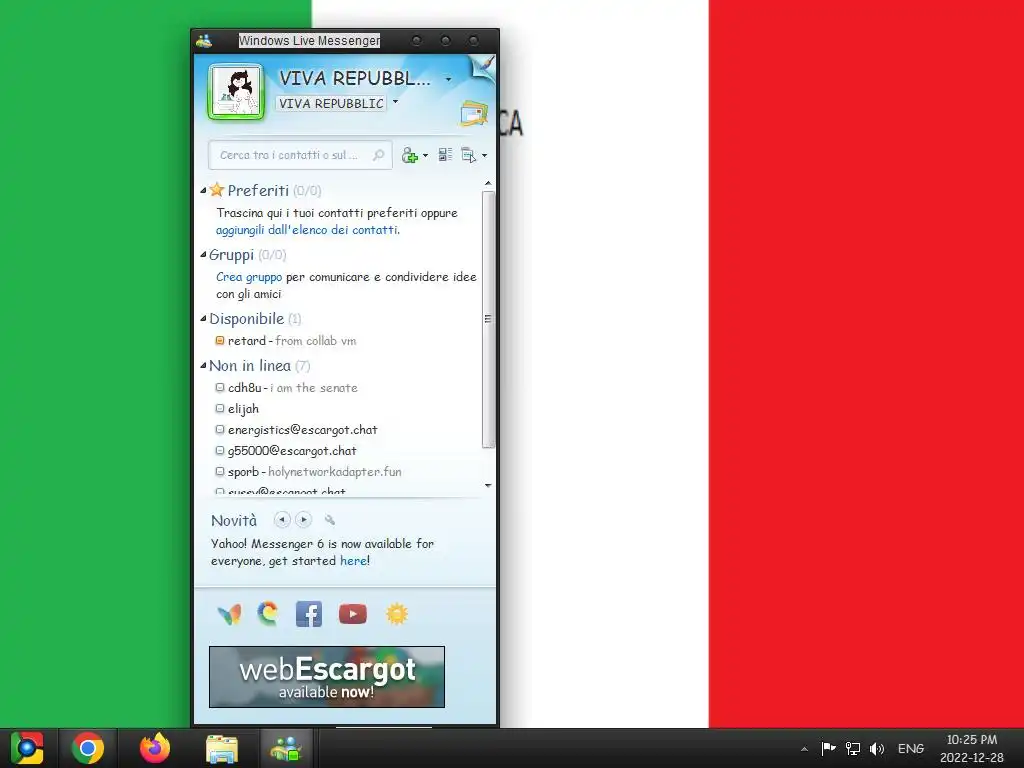
Task: Click the Preferiti star icon
Action: (x=217, y=190)
